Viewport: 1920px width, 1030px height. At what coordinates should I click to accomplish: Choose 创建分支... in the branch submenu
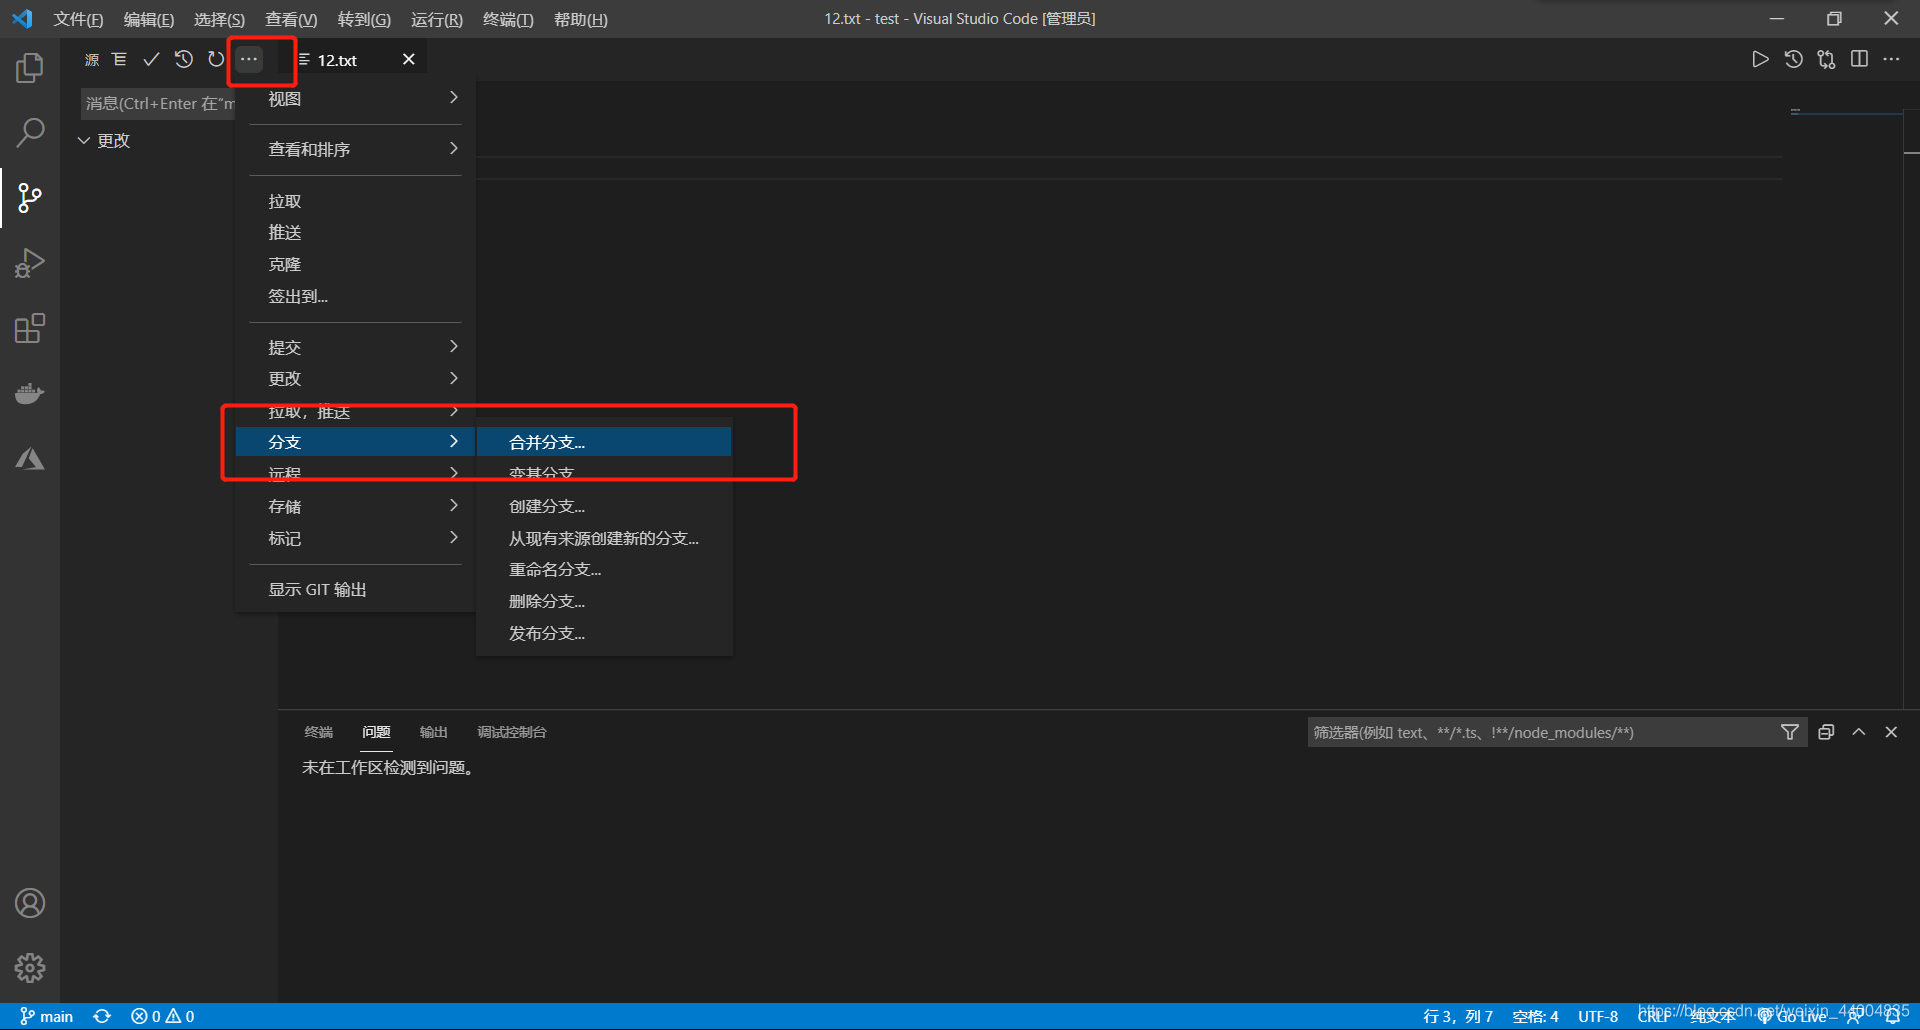click(604, 506)
